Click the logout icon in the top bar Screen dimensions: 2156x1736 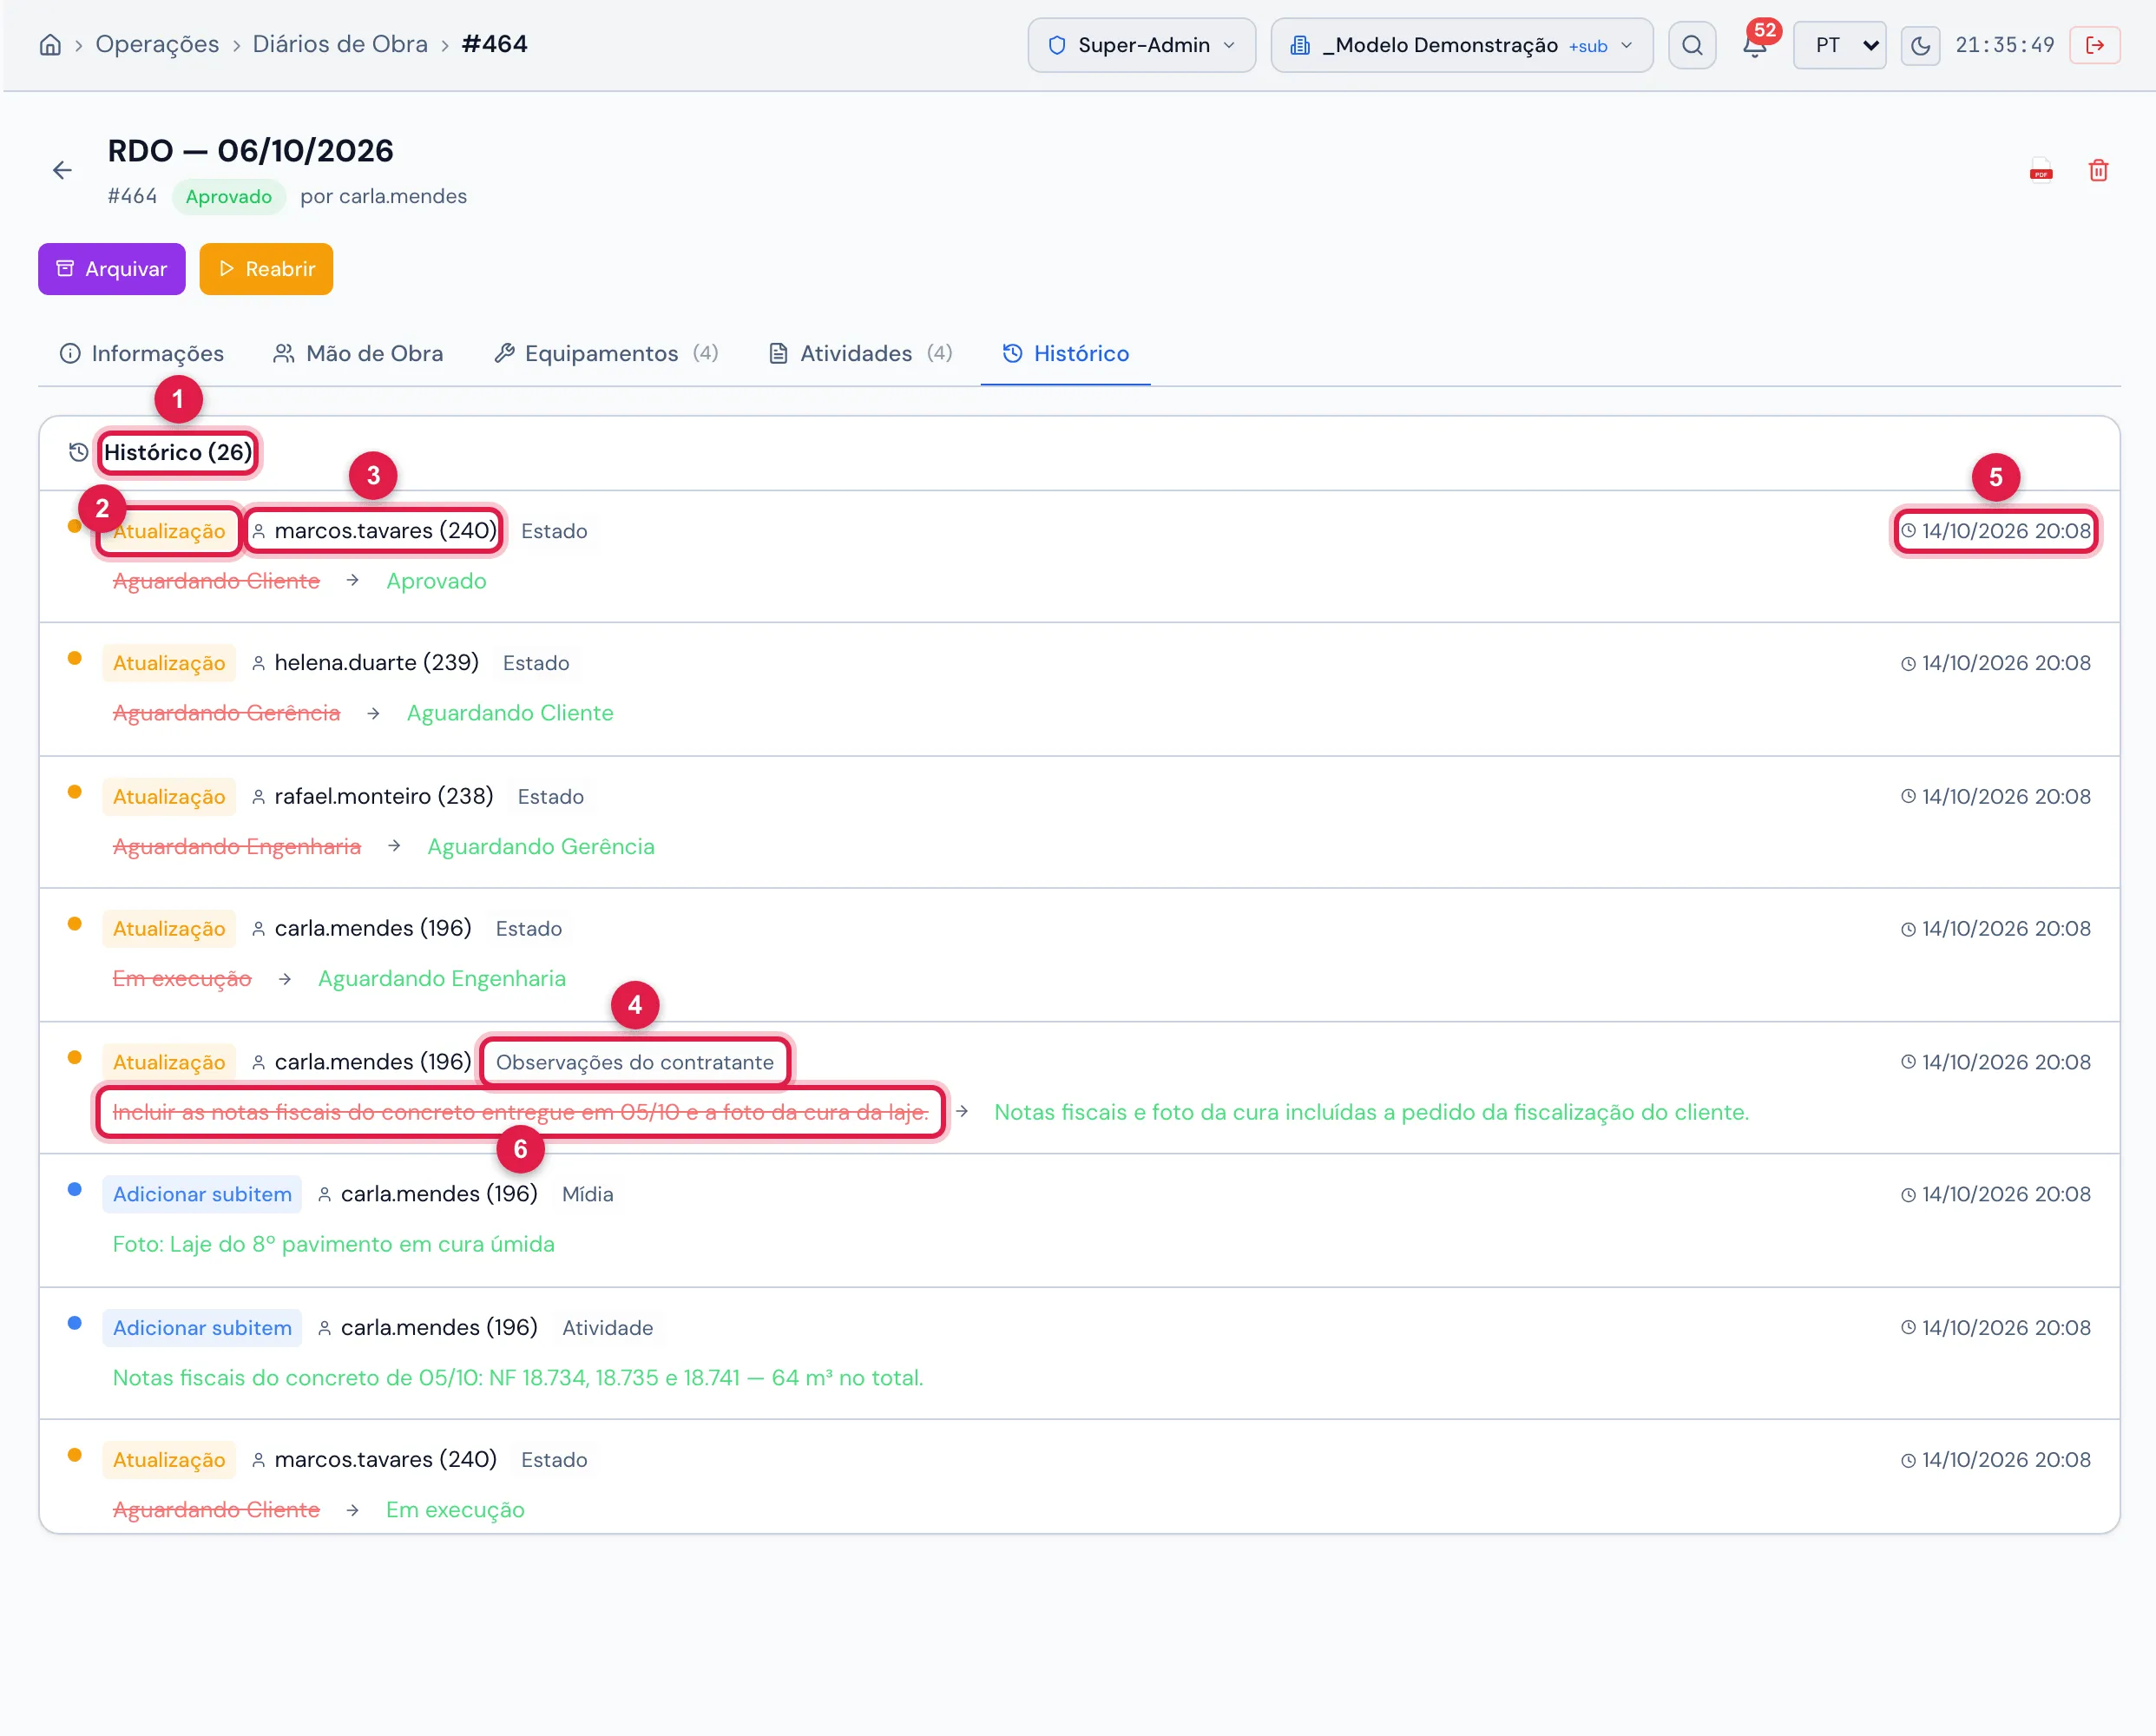[x=2095, y=45]
